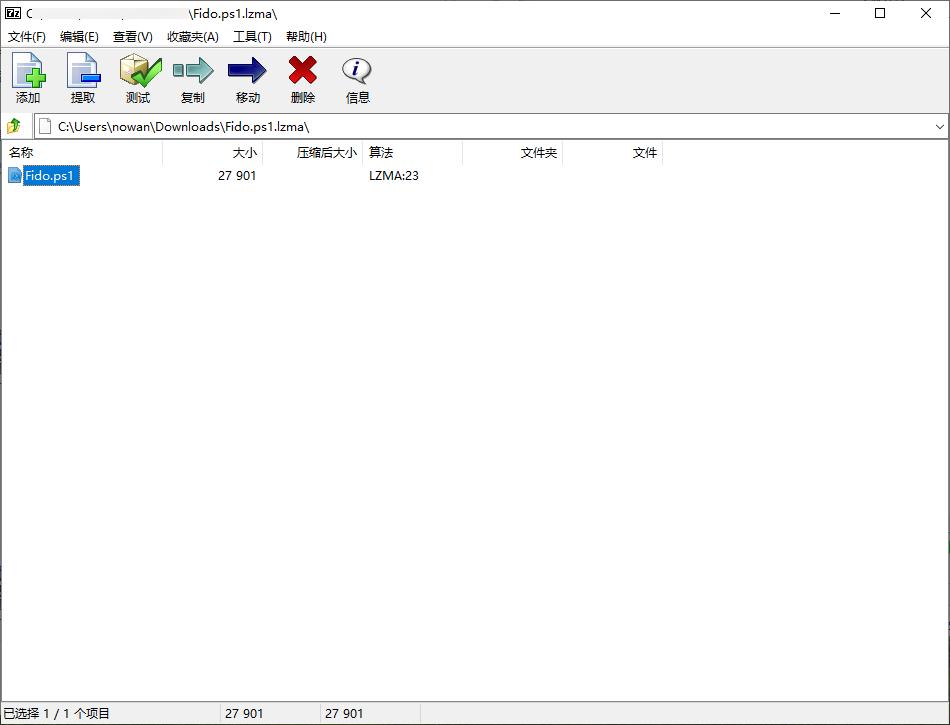Click the Fido.ps1 file icon
Image resolution: width=950 pixels, height=725 pixels.
[x=14, y=175]
